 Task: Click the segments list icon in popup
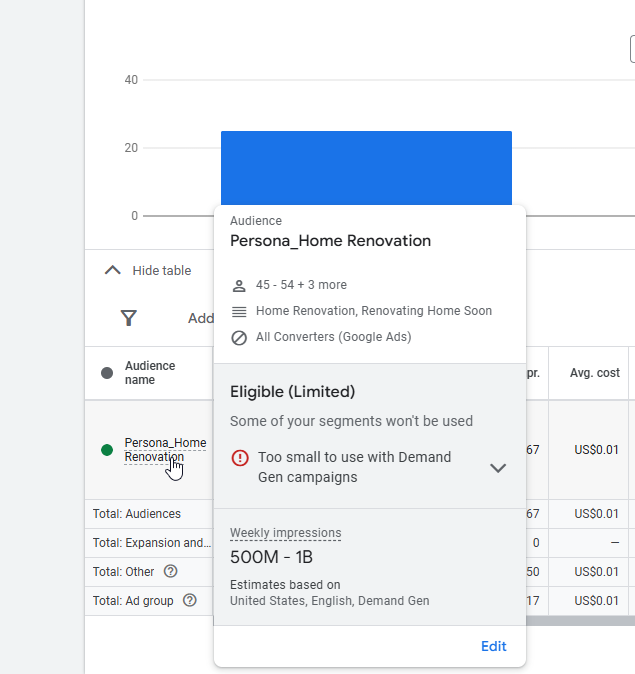239,311
